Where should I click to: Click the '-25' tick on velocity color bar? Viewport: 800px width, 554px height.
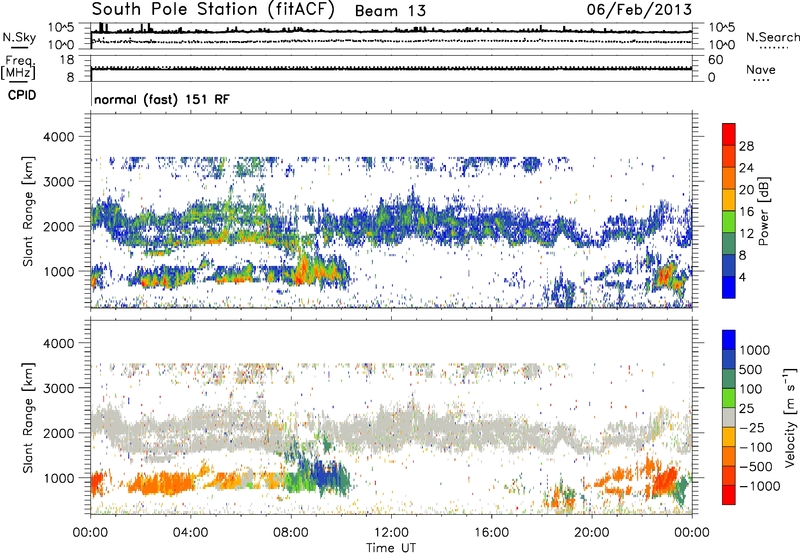(x=755, y=427)
